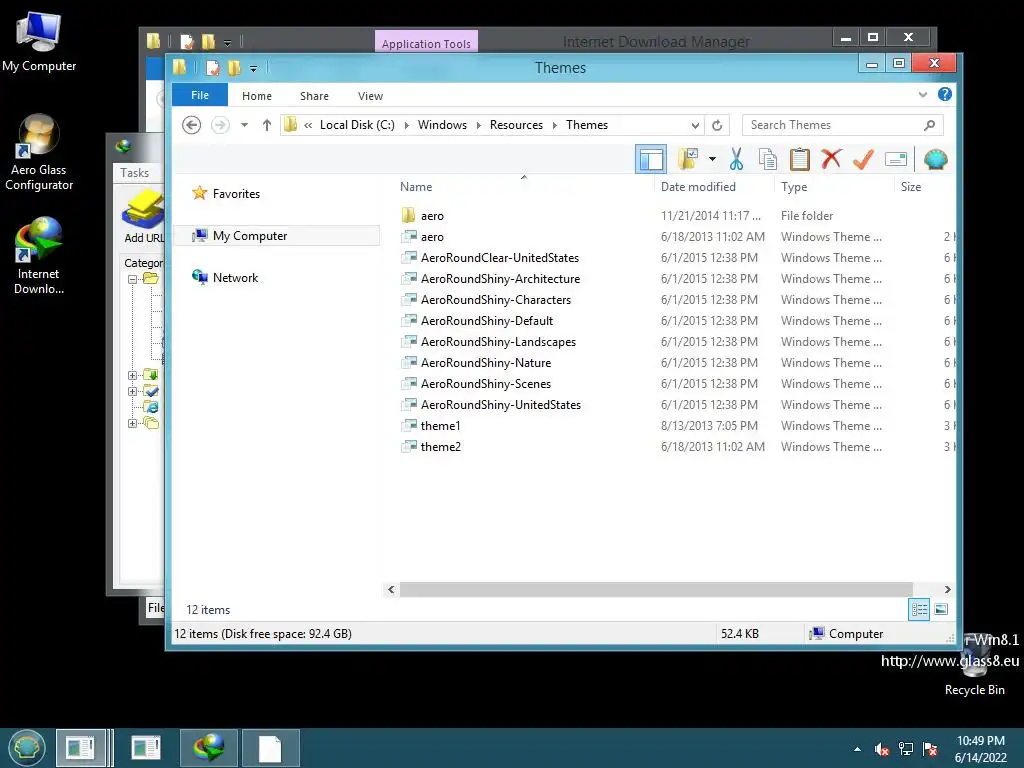This screenshot has height=768, width=1024.
Task: Click Local Disk (C:) in address breadcrumb
Action: (357, 125)
